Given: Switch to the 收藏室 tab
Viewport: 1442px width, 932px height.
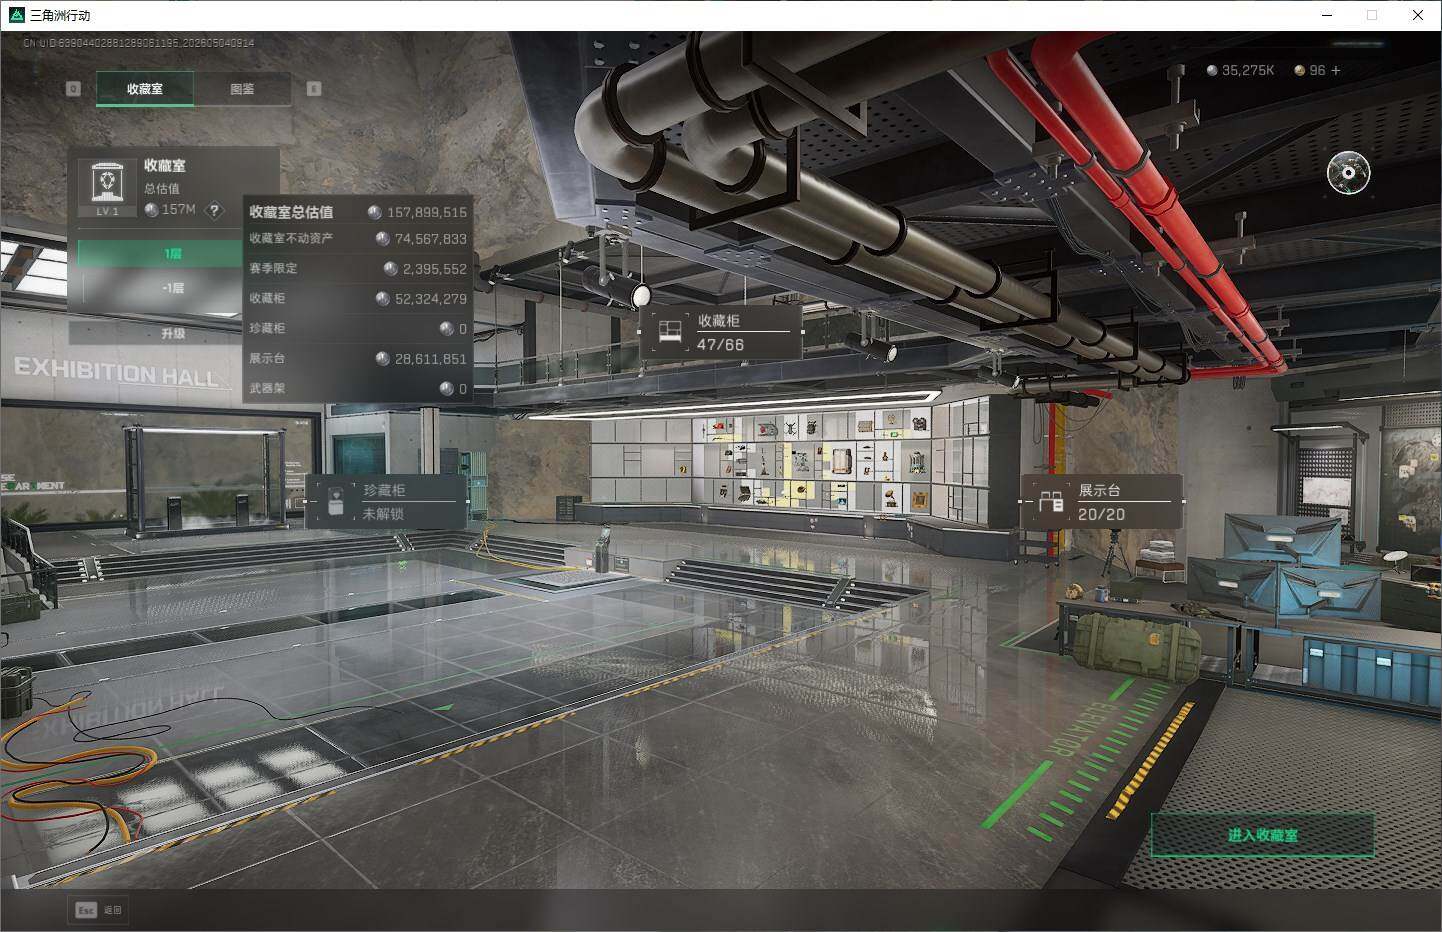Looking at the screenshot, I should pos(145,89).
